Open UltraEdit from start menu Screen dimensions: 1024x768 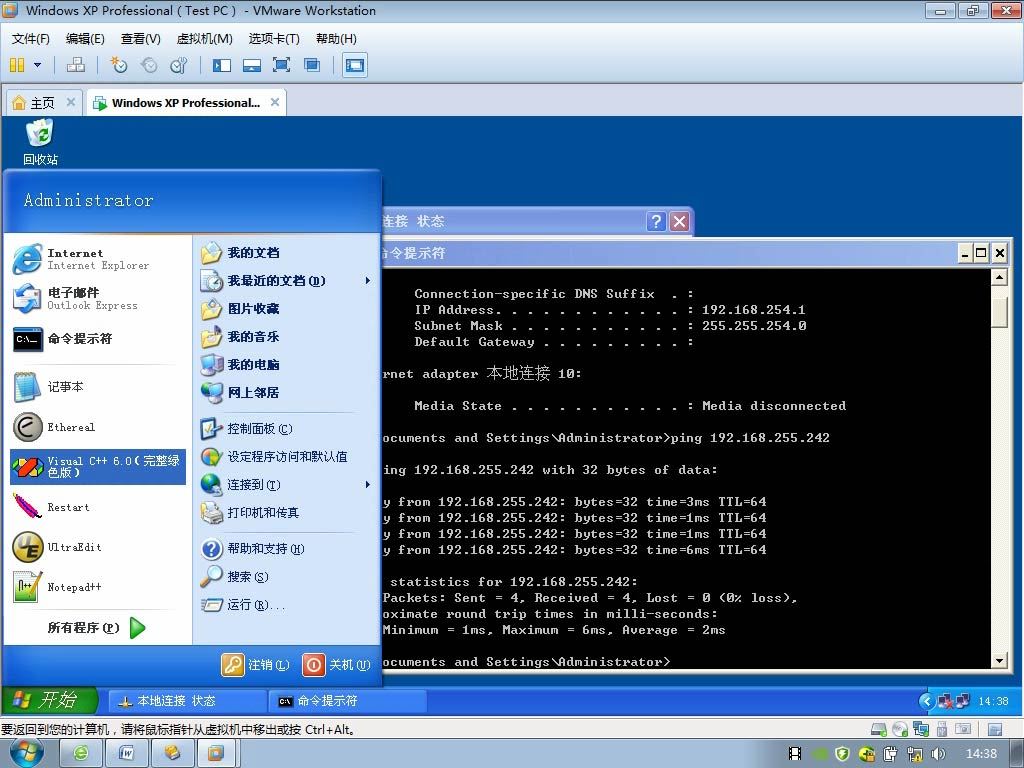click(x=98, y=547)
